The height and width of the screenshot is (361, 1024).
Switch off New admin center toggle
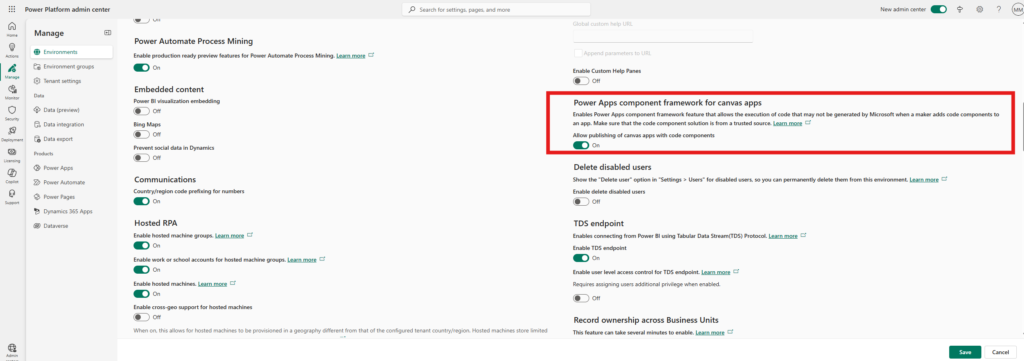coord(939,10)
